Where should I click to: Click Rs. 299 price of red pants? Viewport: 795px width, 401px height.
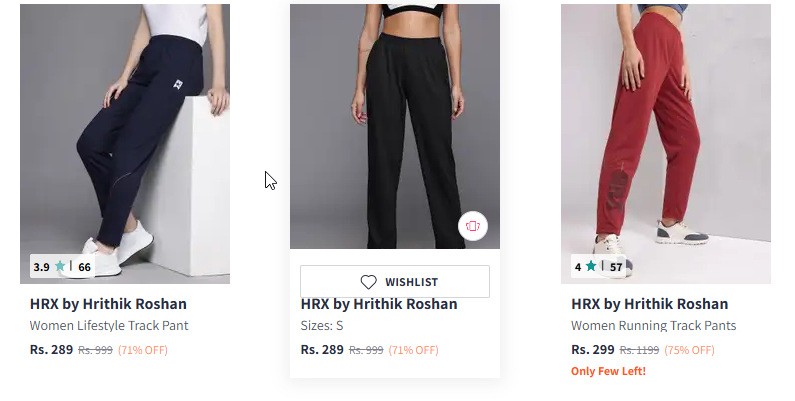[x=592, y=350]
